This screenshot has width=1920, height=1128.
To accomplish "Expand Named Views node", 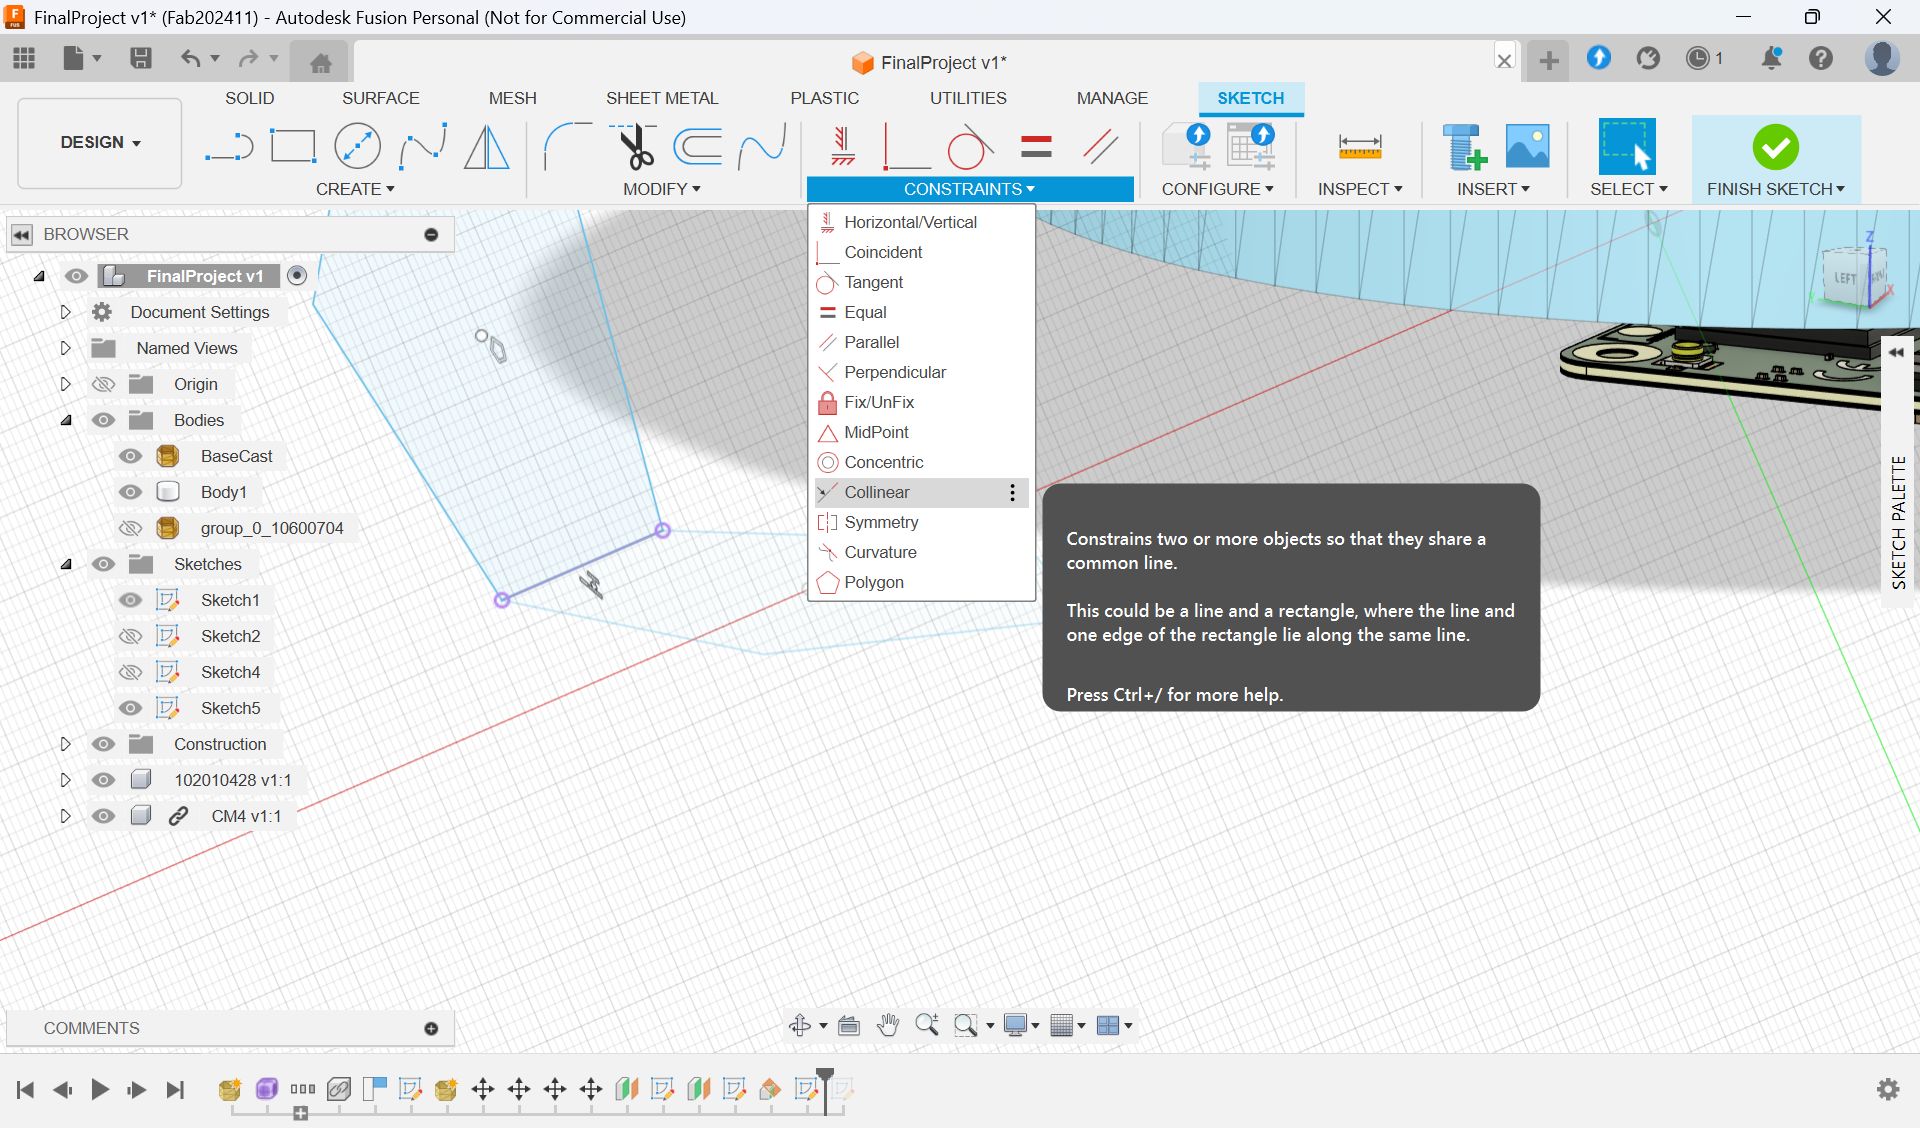I will pos(65,348).
